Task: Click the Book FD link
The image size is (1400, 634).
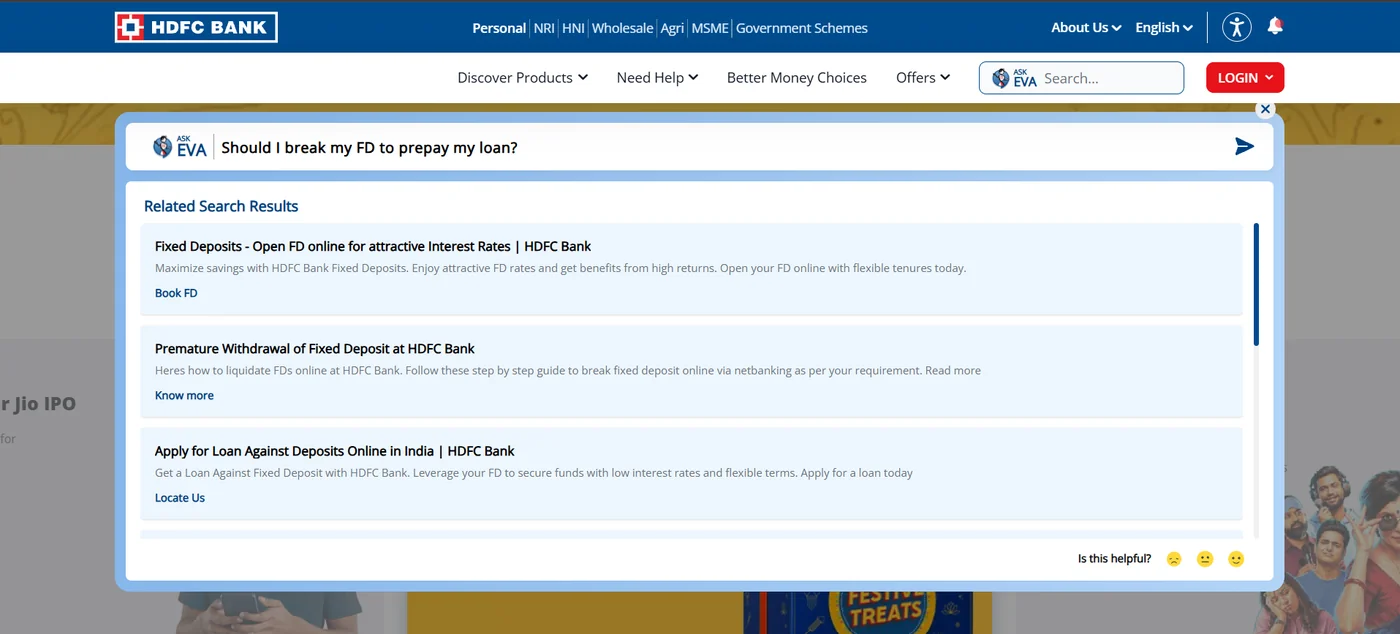Action: coord(176,293)
